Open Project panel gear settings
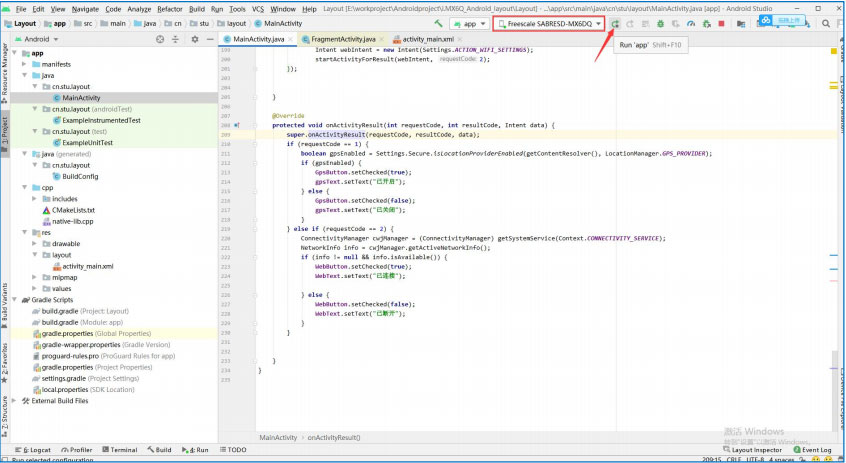Image resolution: width=846 pixels, height=463 pixels. pos(195,39)
